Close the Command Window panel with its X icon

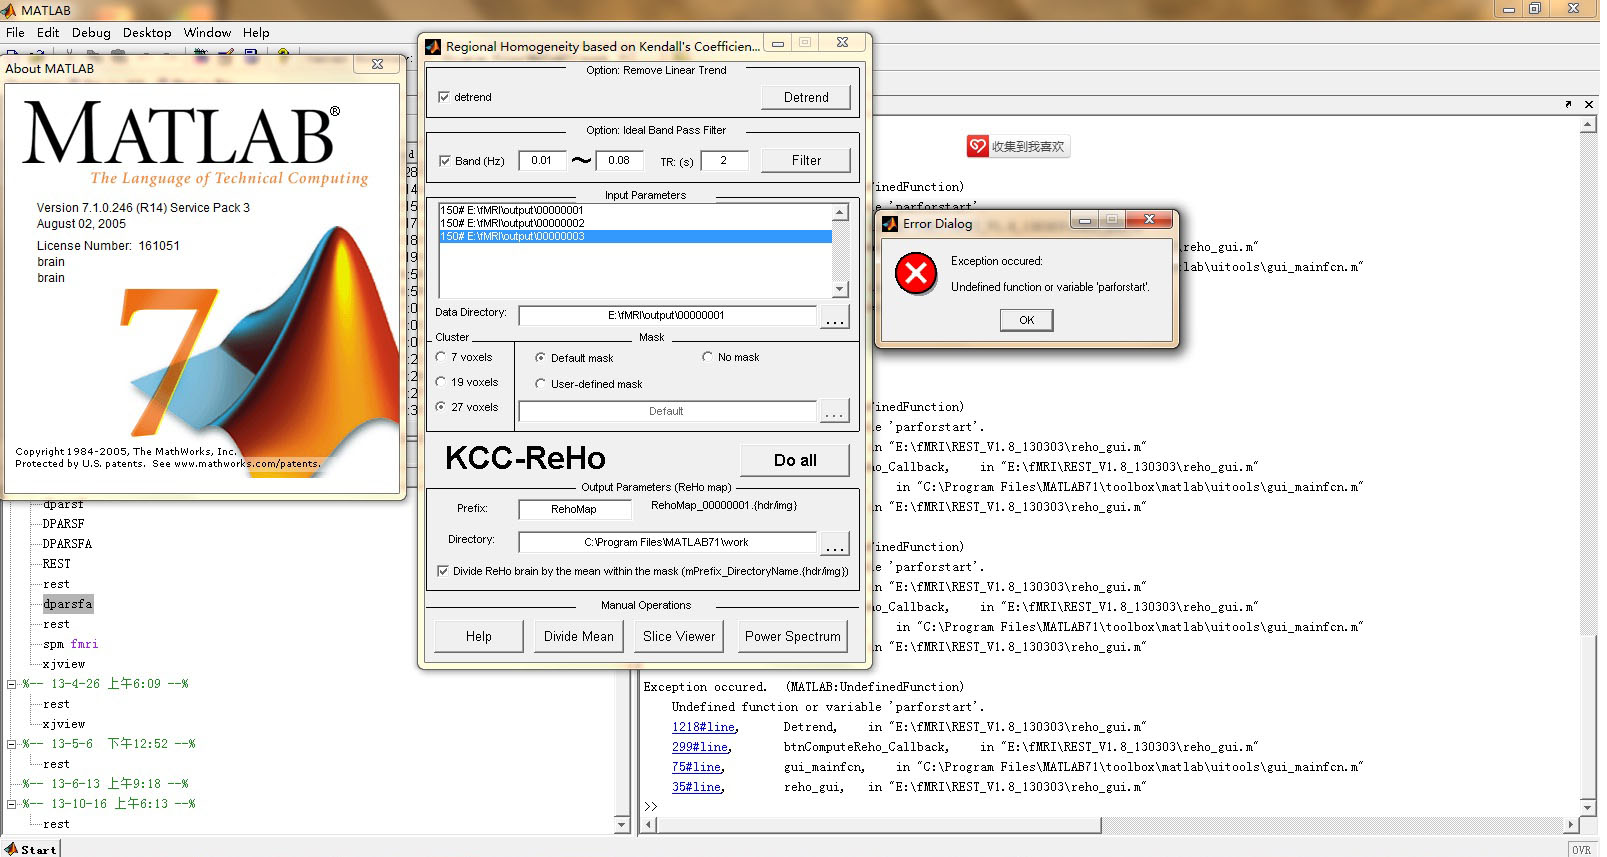point(1588,104)
